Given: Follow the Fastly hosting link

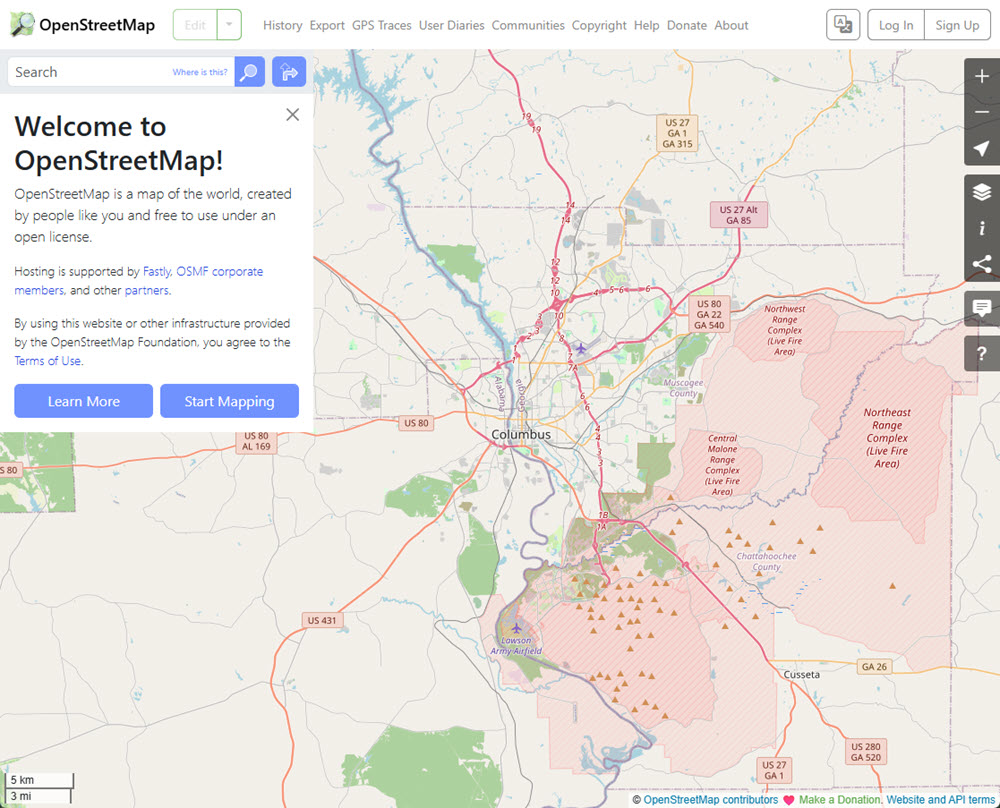Looking at the screenshot, I should click(156, 271).
